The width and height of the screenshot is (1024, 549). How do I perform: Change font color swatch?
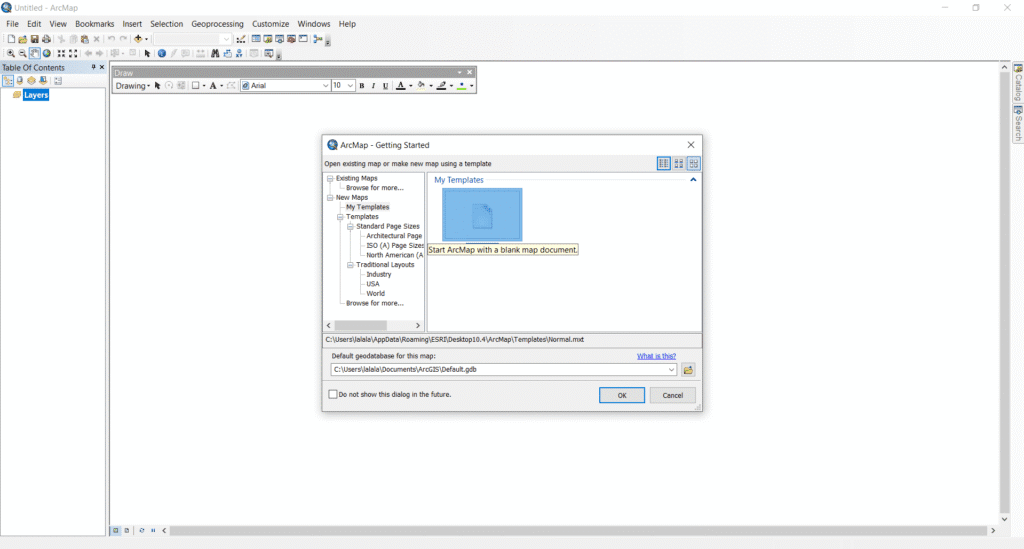pos(401,86)
